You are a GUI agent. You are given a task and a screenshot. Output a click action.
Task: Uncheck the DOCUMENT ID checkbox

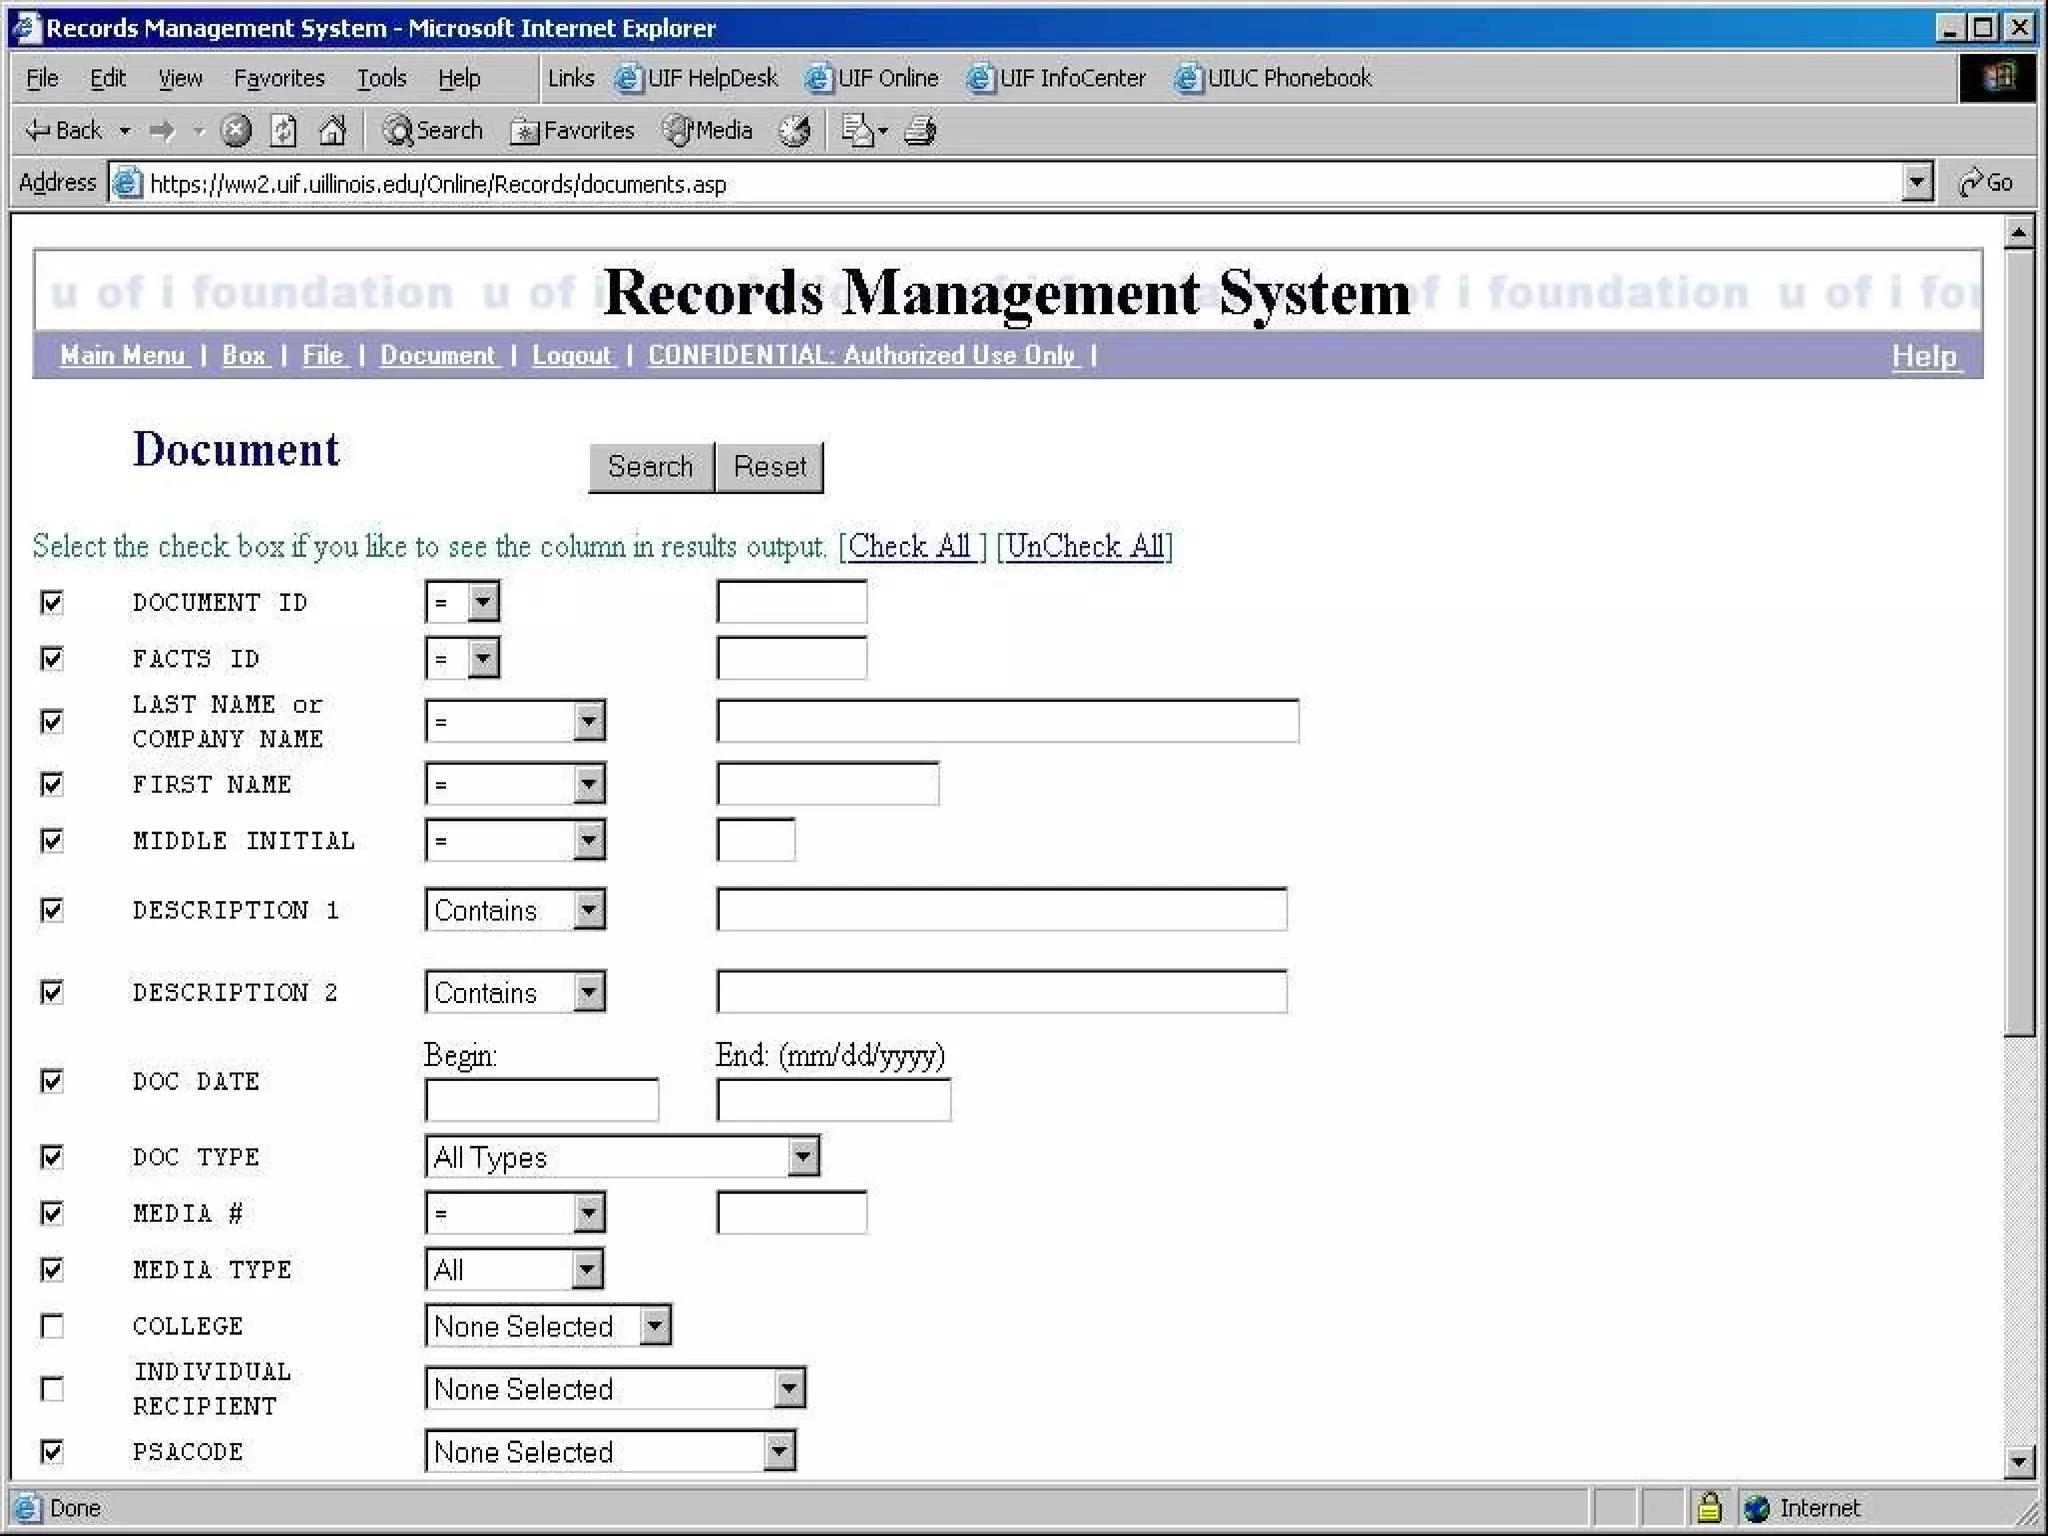[x=52, y=602]
